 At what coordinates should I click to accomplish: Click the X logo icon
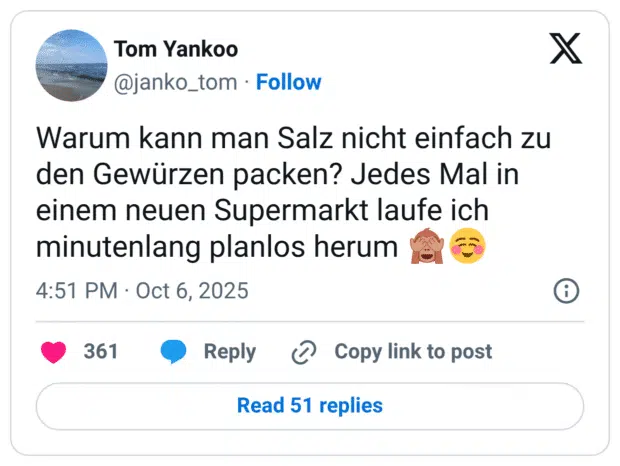point(566,48)
